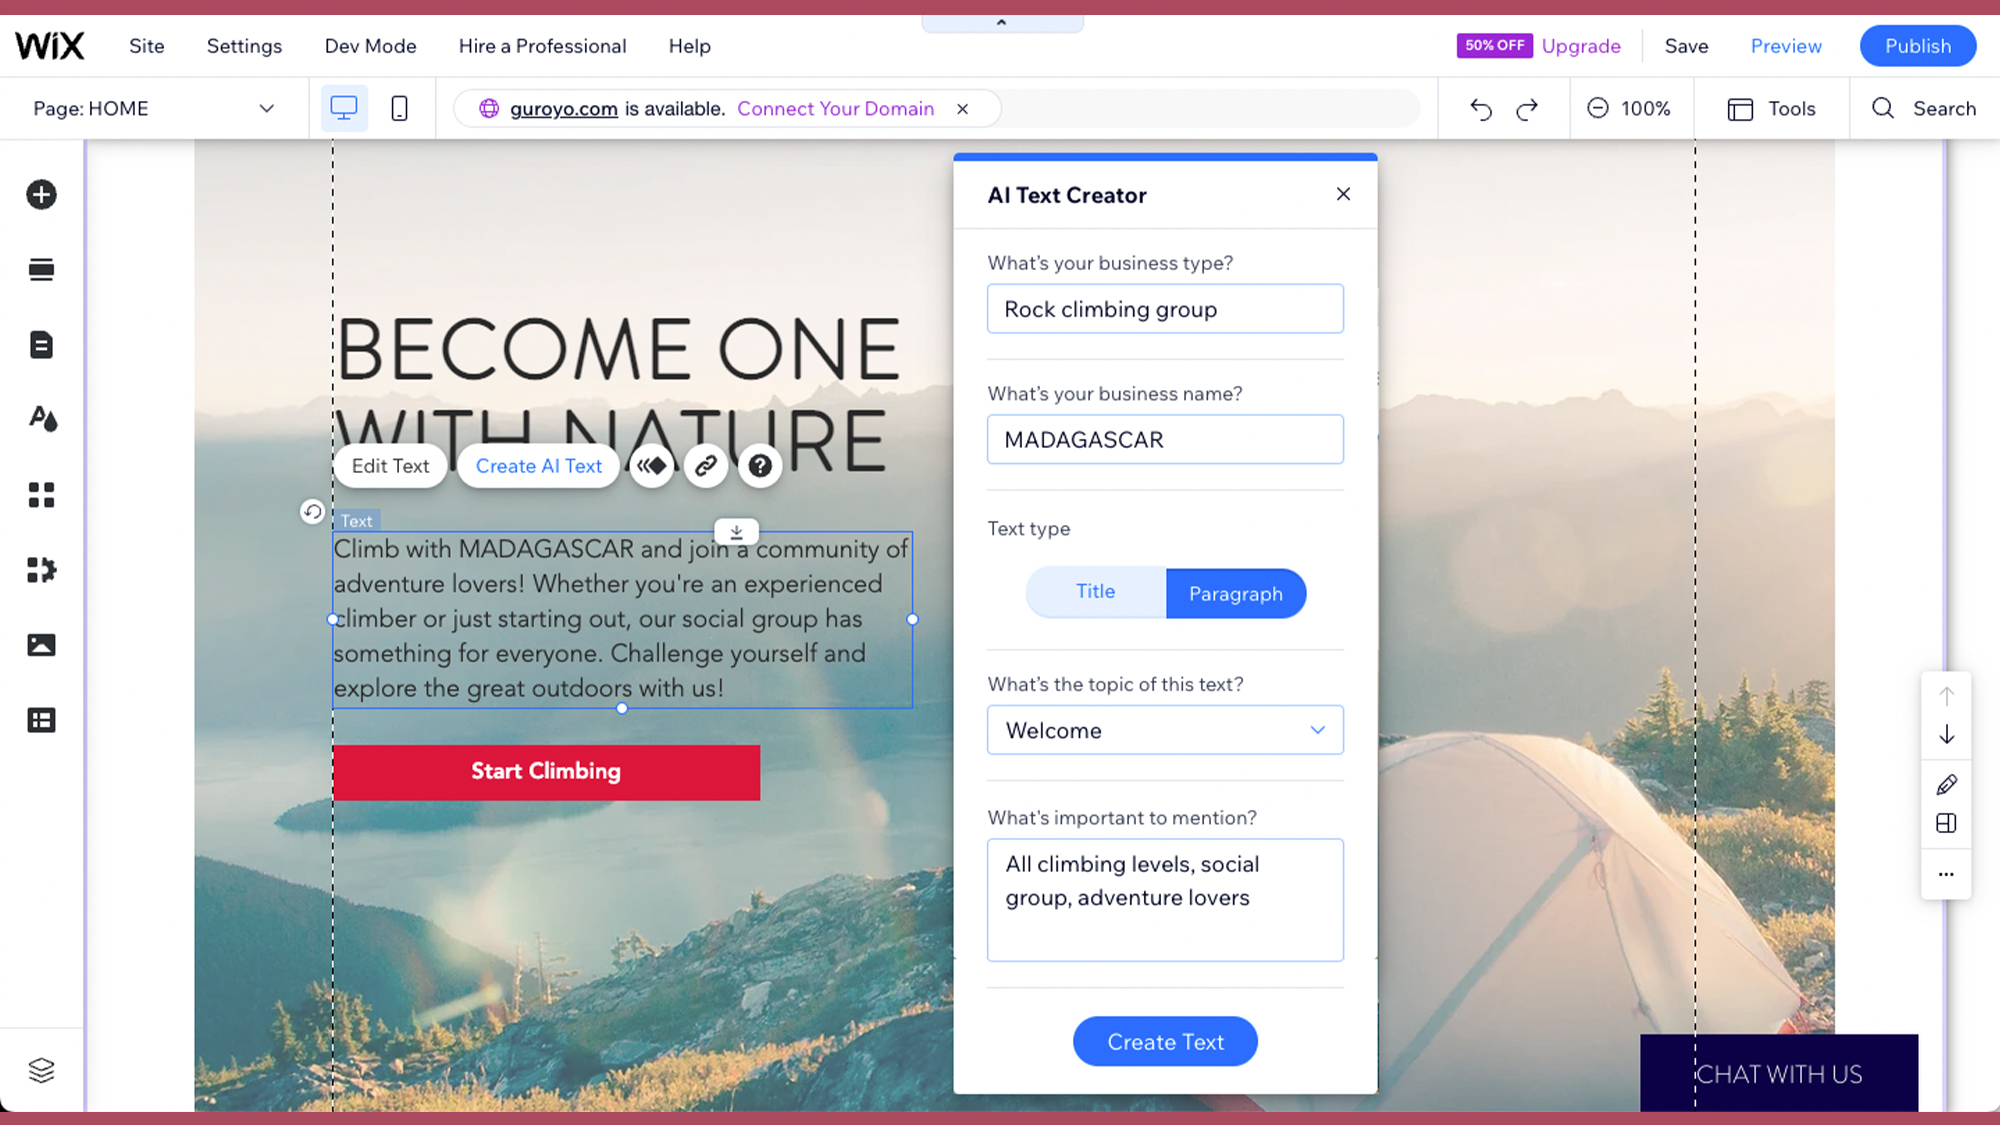Click the Dev Mode menu item
This screenshot has height=1125, width=2000.
point(370,45)
